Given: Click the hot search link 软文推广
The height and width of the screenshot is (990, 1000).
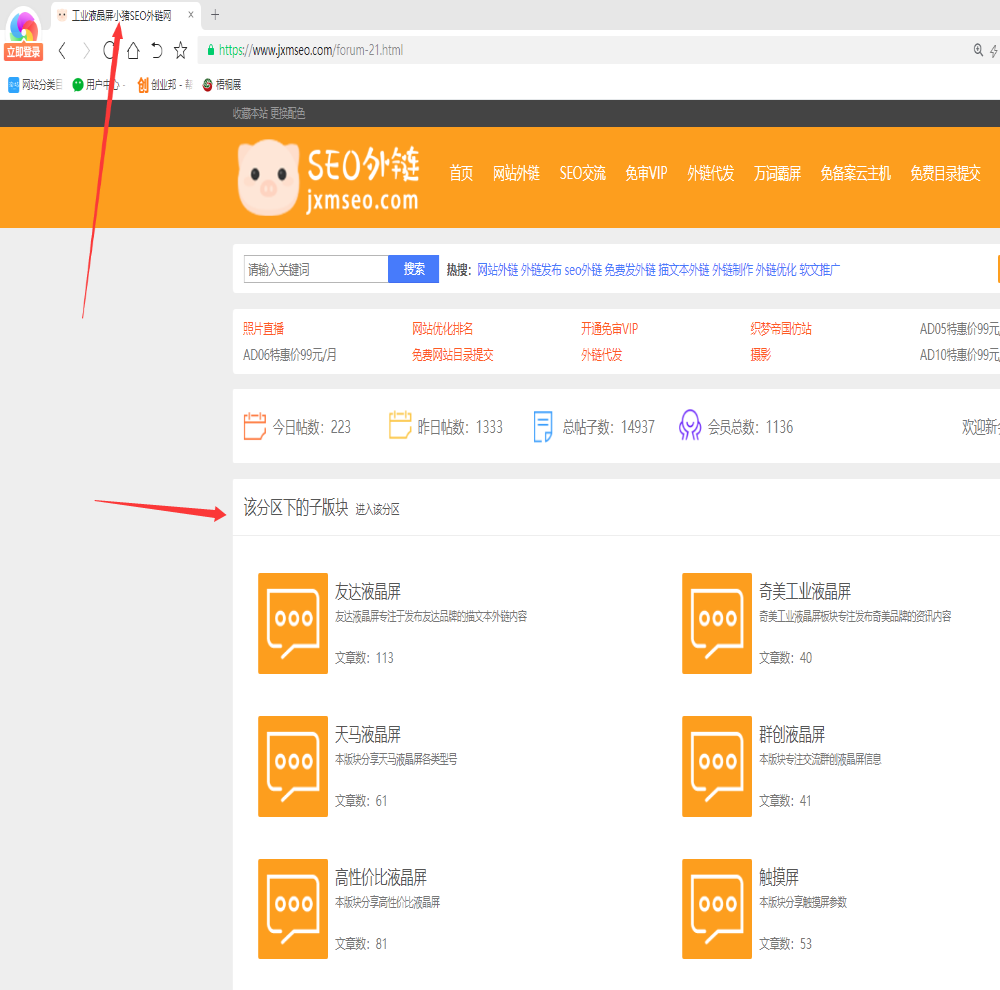Looking at the screenshot, I should pos(820,270).
